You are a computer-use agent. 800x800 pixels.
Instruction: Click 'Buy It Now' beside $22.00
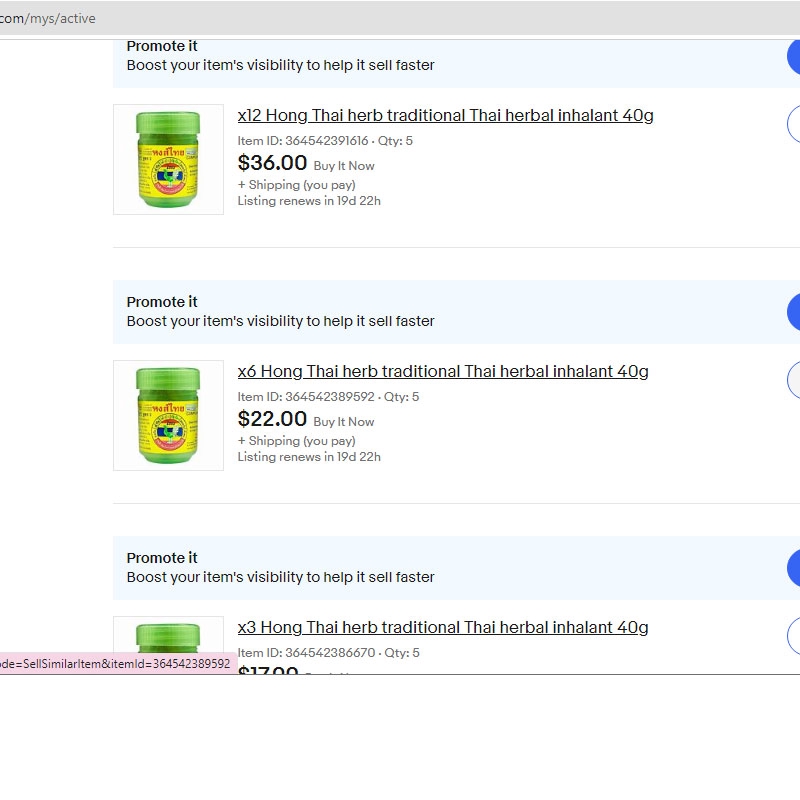pyautogui.click(x=344, y=422)
